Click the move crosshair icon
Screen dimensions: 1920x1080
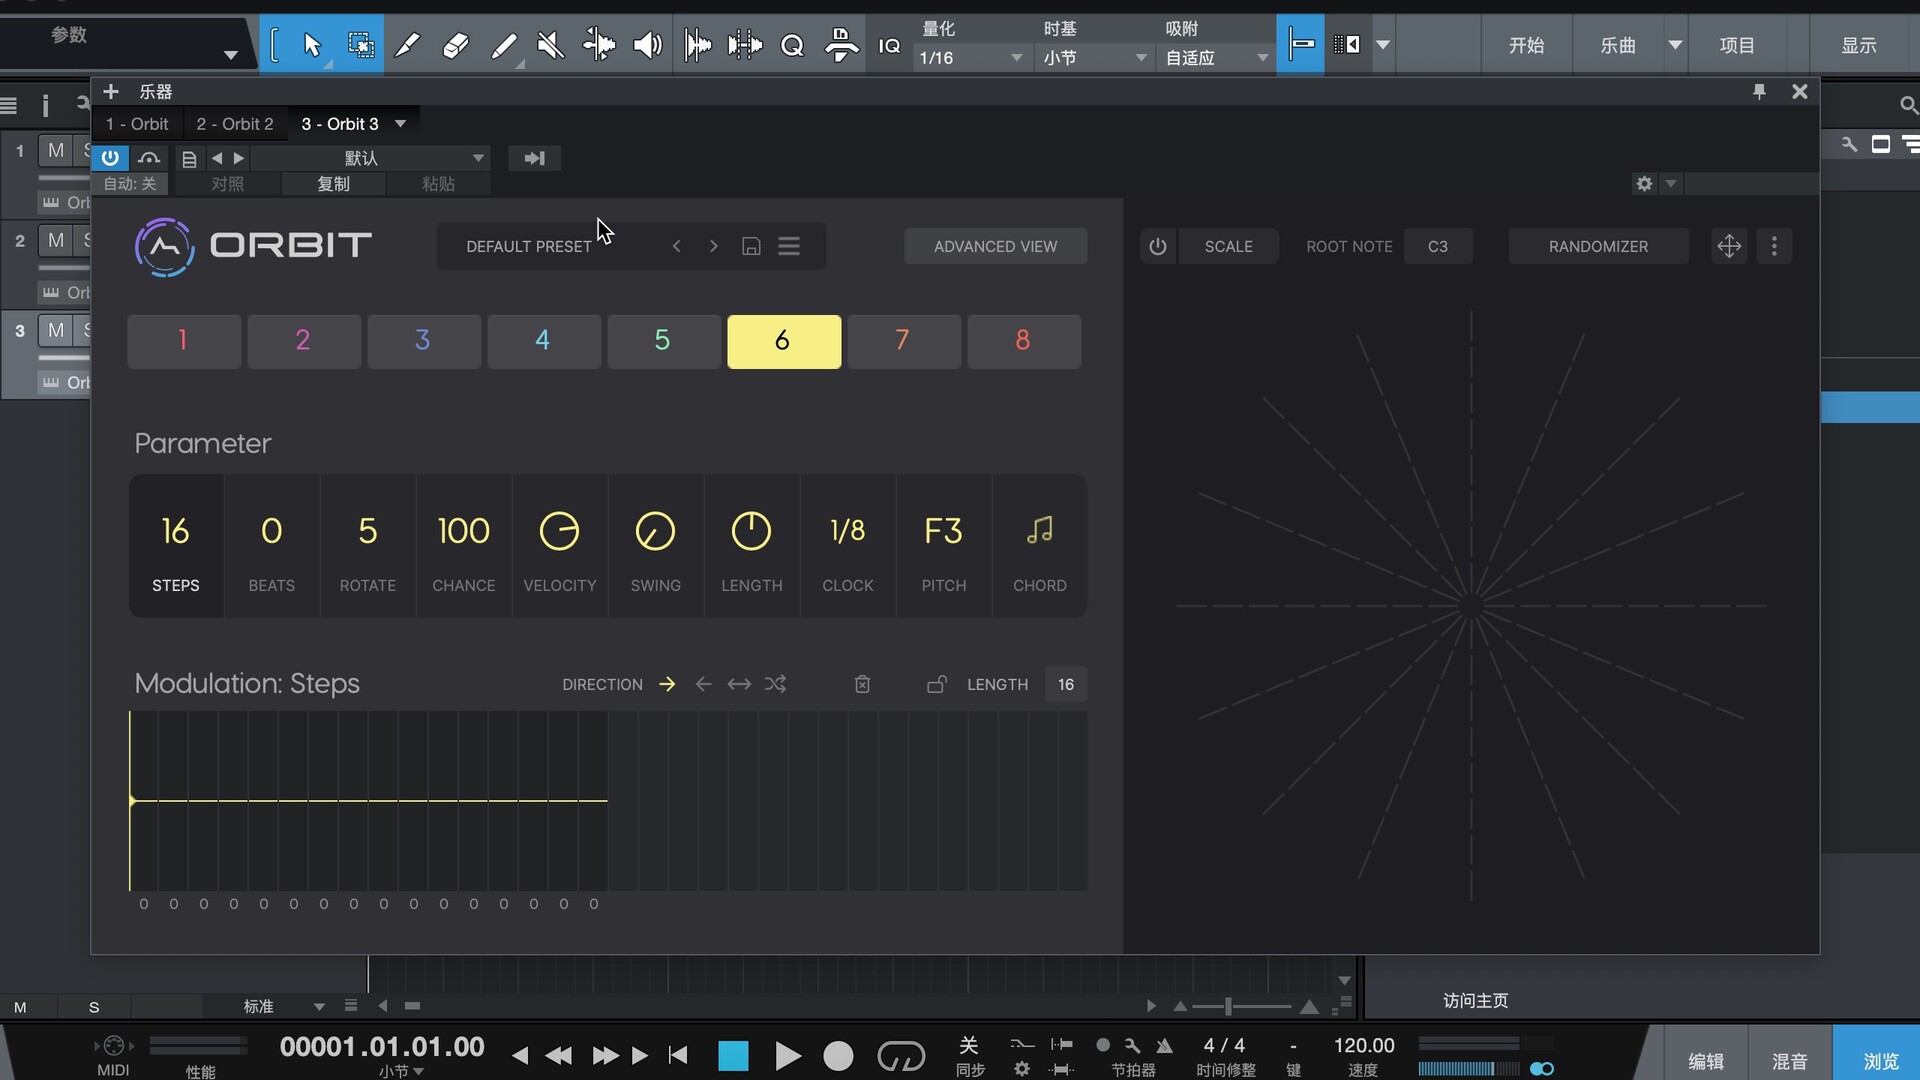1729,246
